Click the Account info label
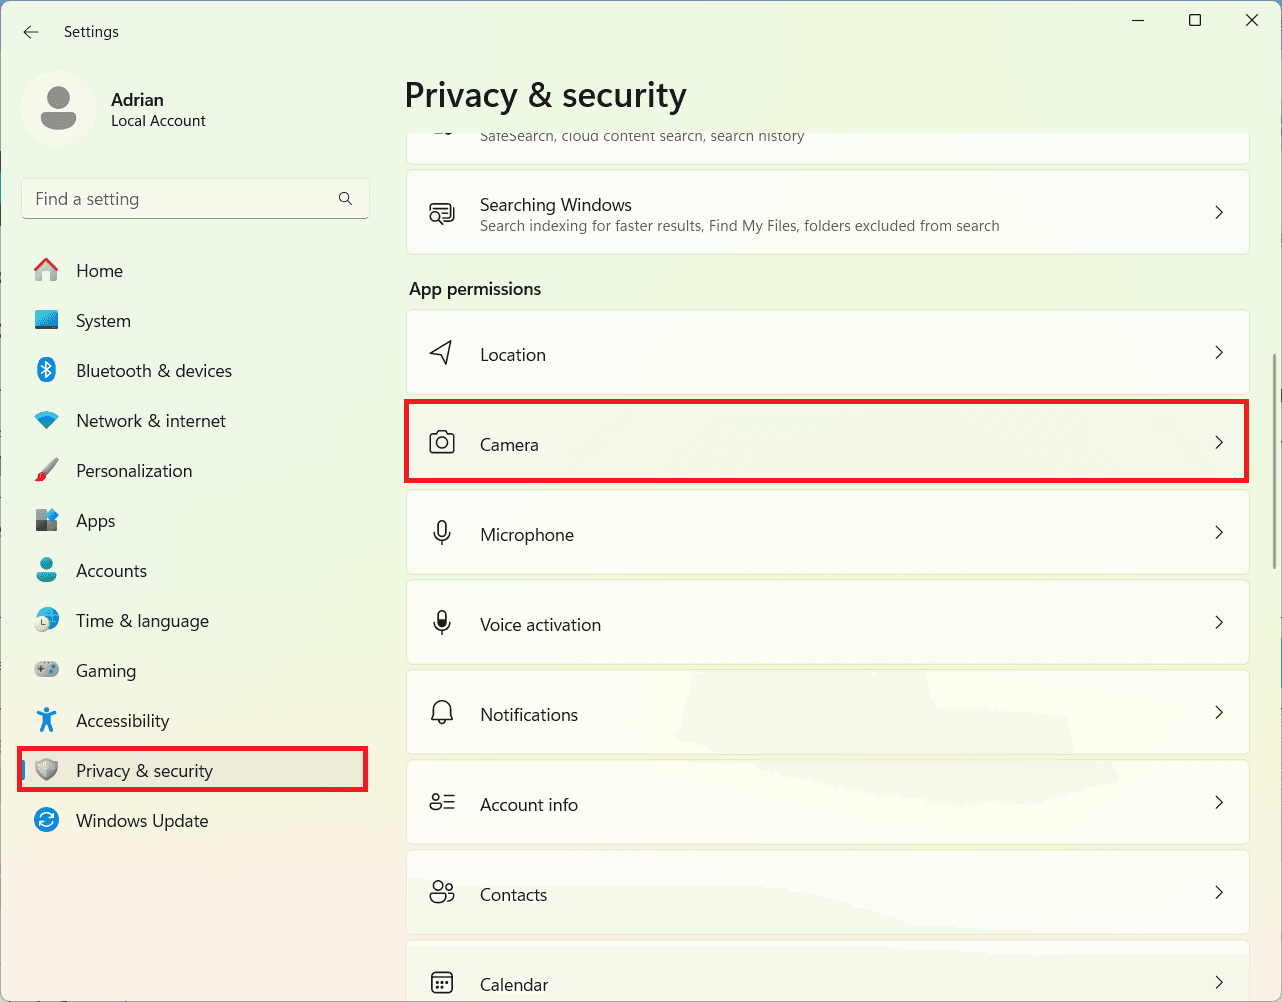This screenshot has height=1002, width=1282. (x=529, y=805)
